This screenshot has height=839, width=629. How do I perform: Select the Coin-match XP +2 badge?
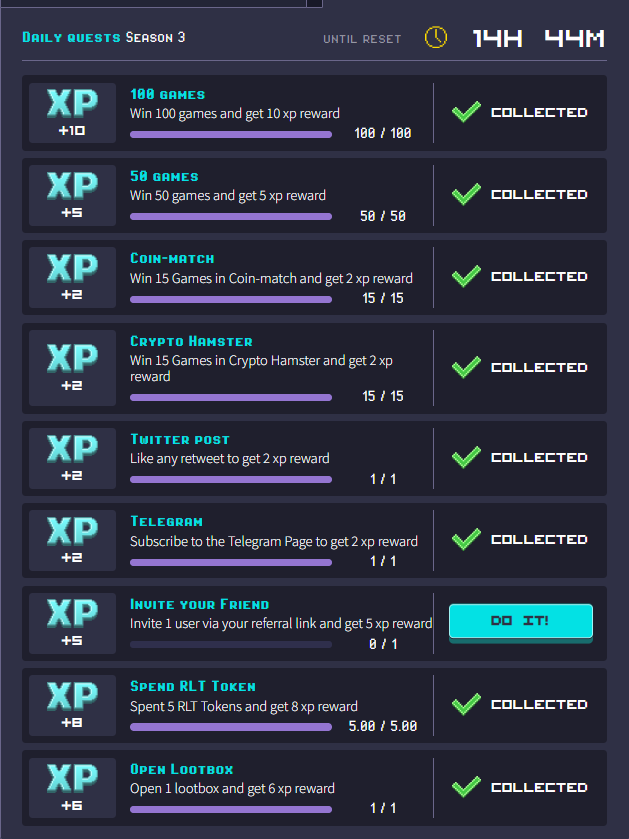point(72,277)
